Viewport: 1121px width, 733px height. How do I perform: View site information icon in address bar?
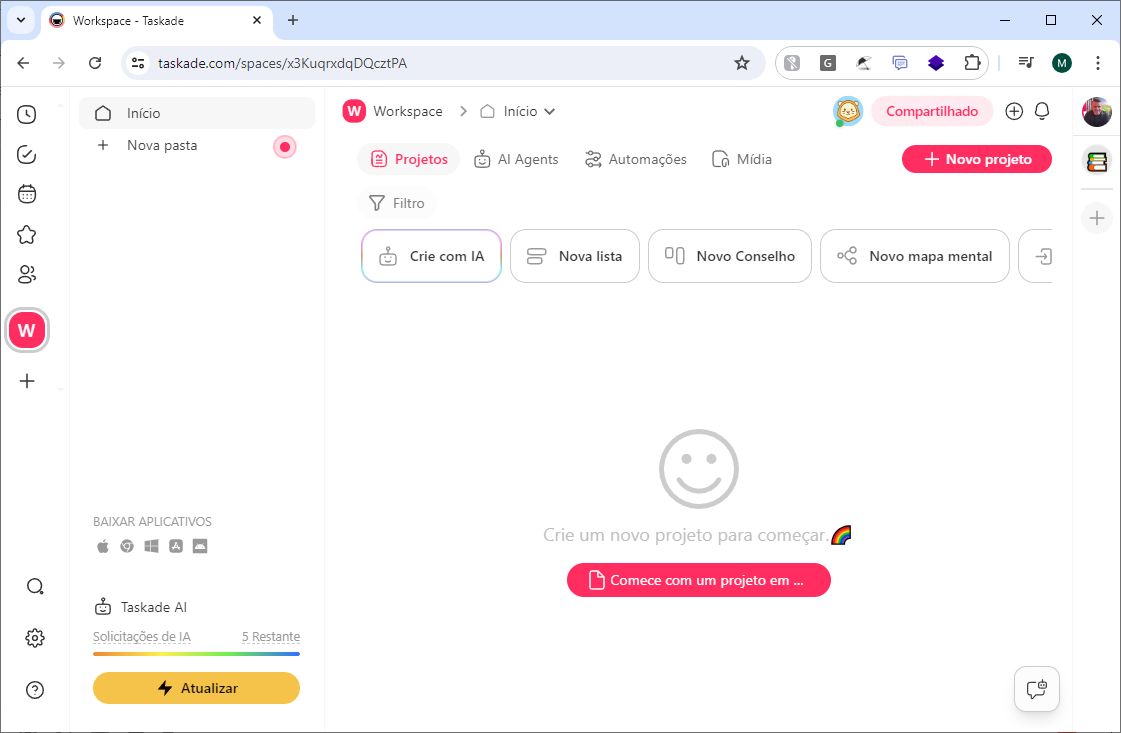[138, 63]
